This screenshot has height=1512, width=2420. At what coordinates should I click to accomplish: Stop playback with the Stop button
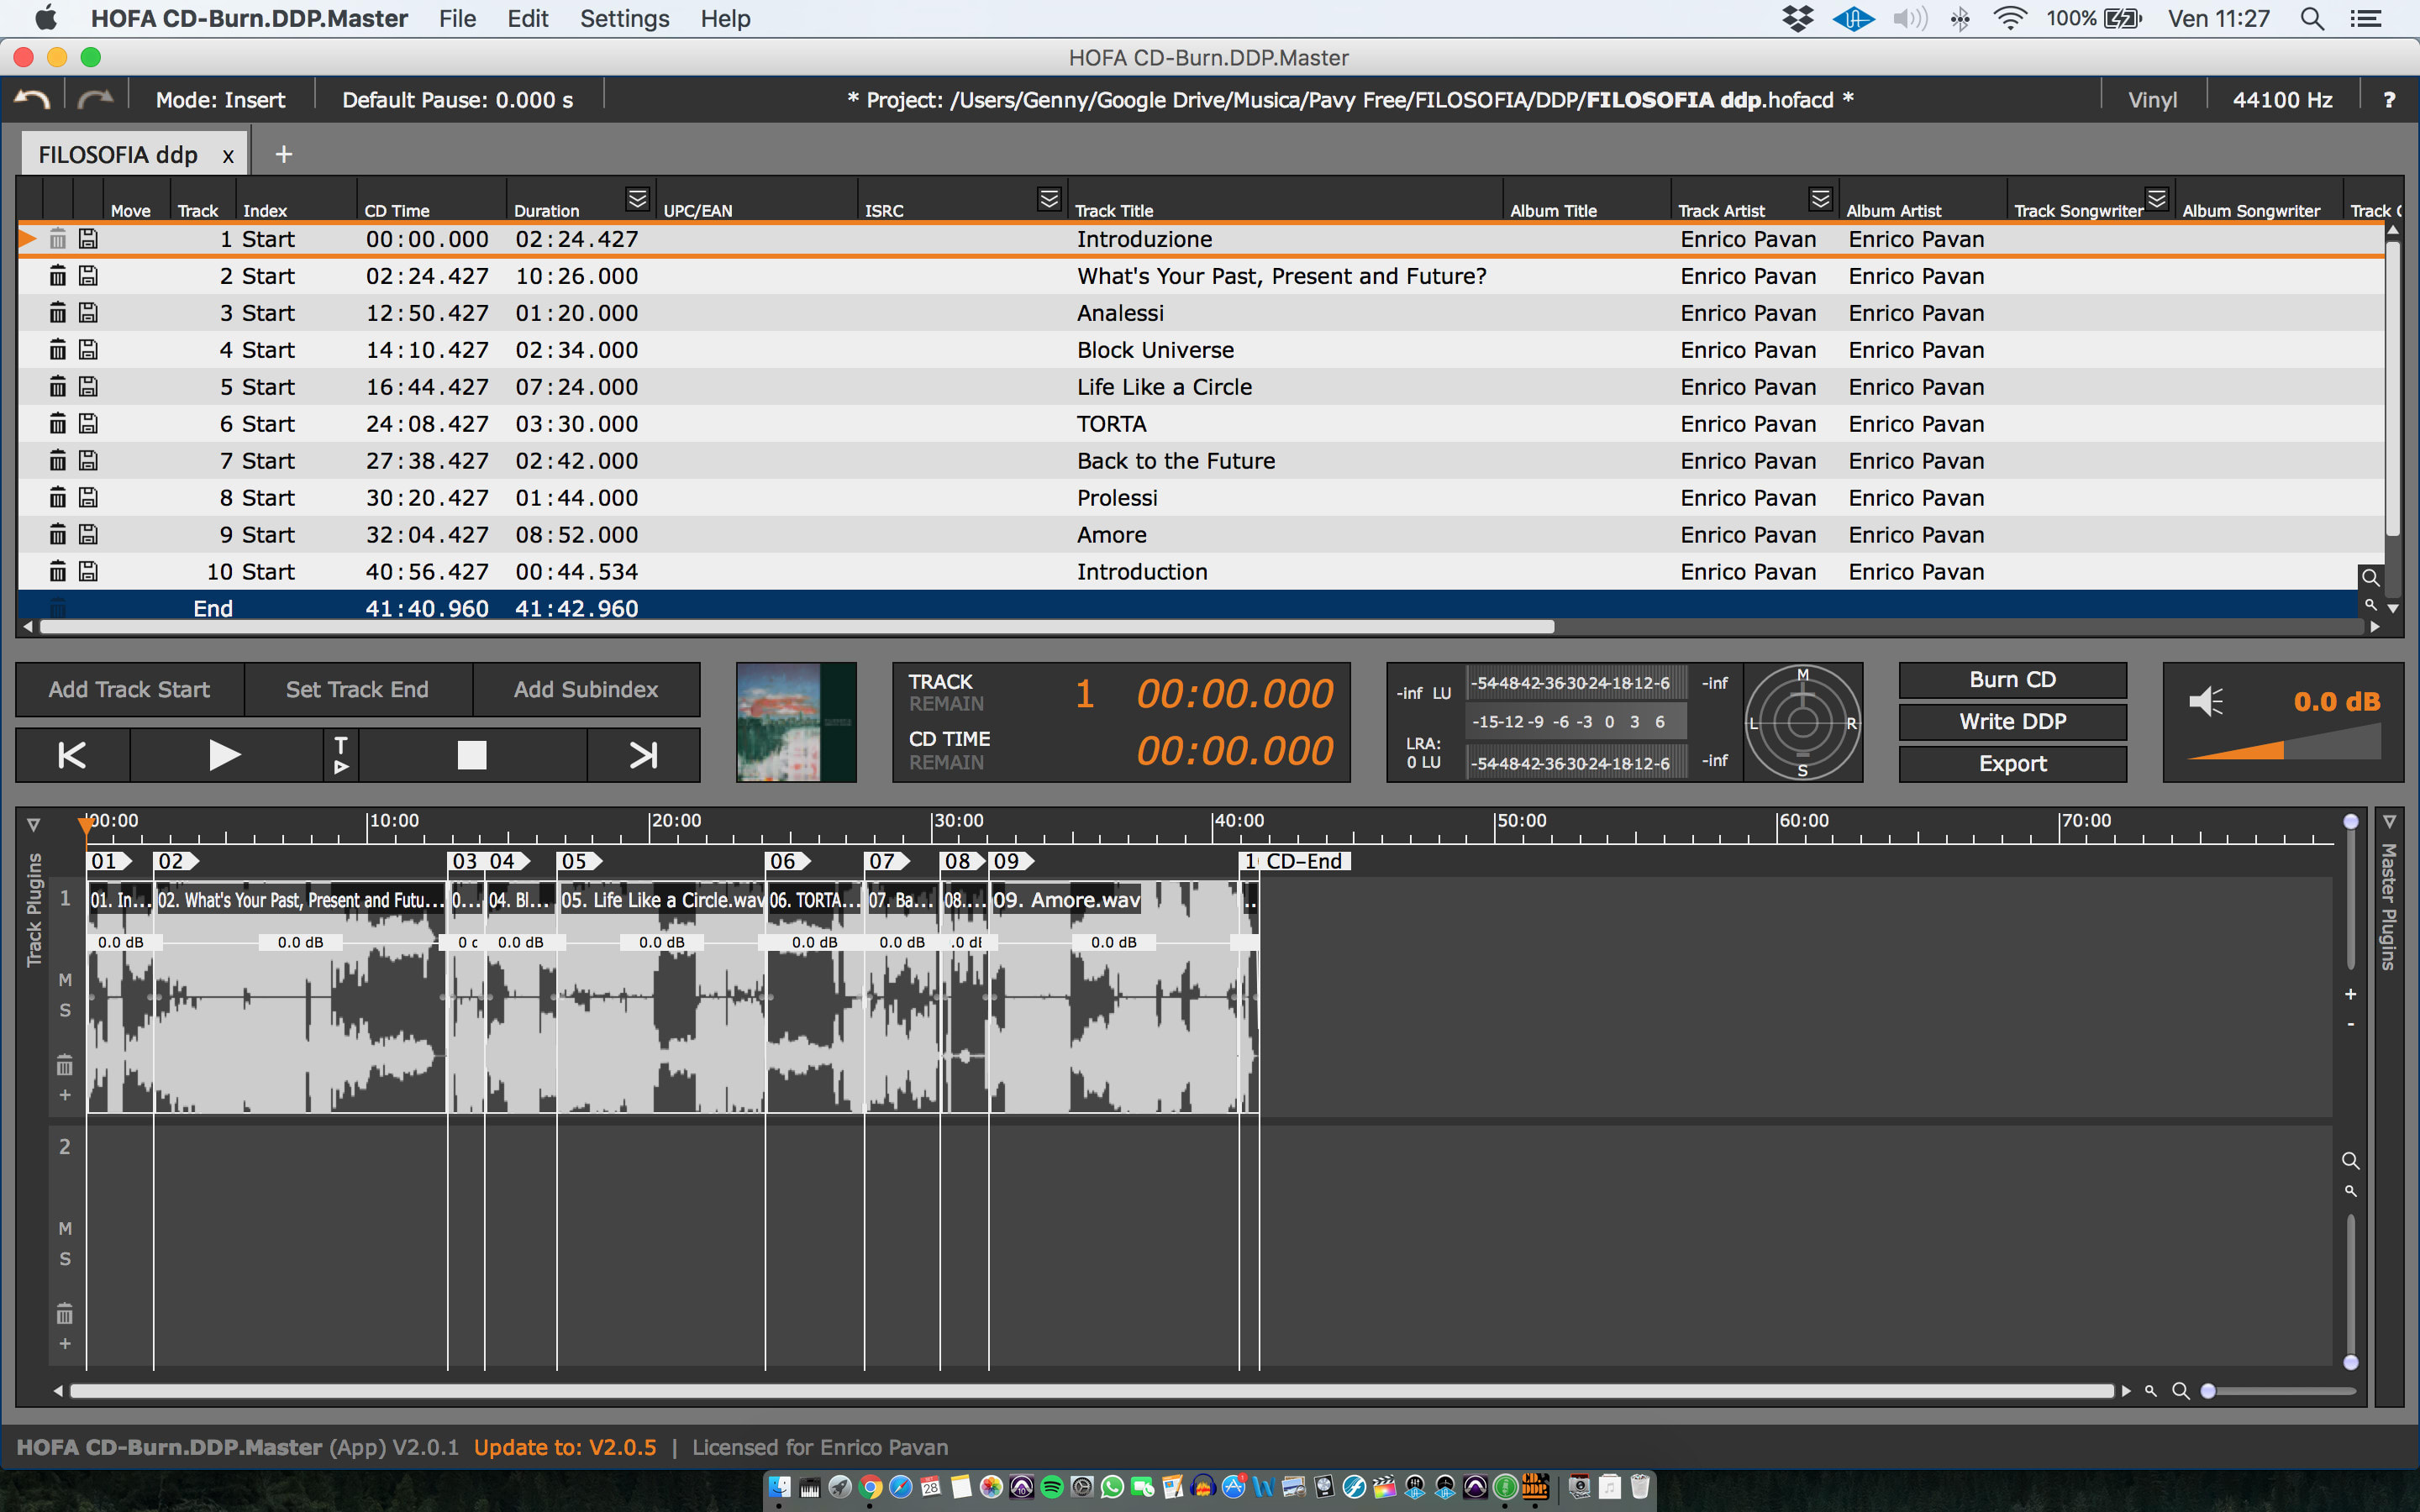pos(472,755)
